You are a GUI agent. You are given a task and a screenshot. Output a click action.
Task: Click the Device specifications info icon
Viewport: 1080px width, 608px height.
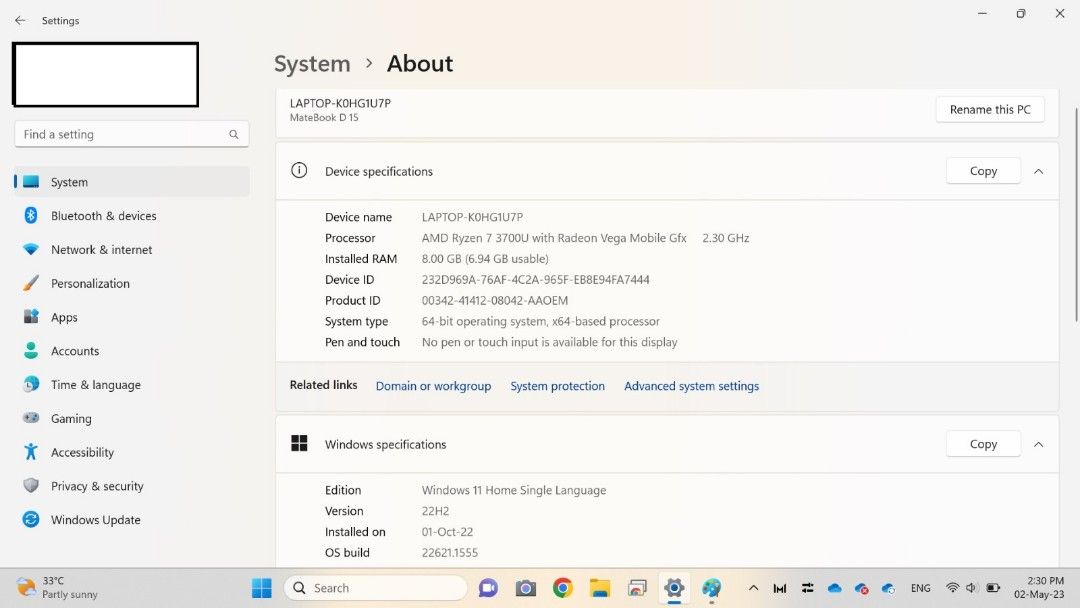(x=299, y=170)
